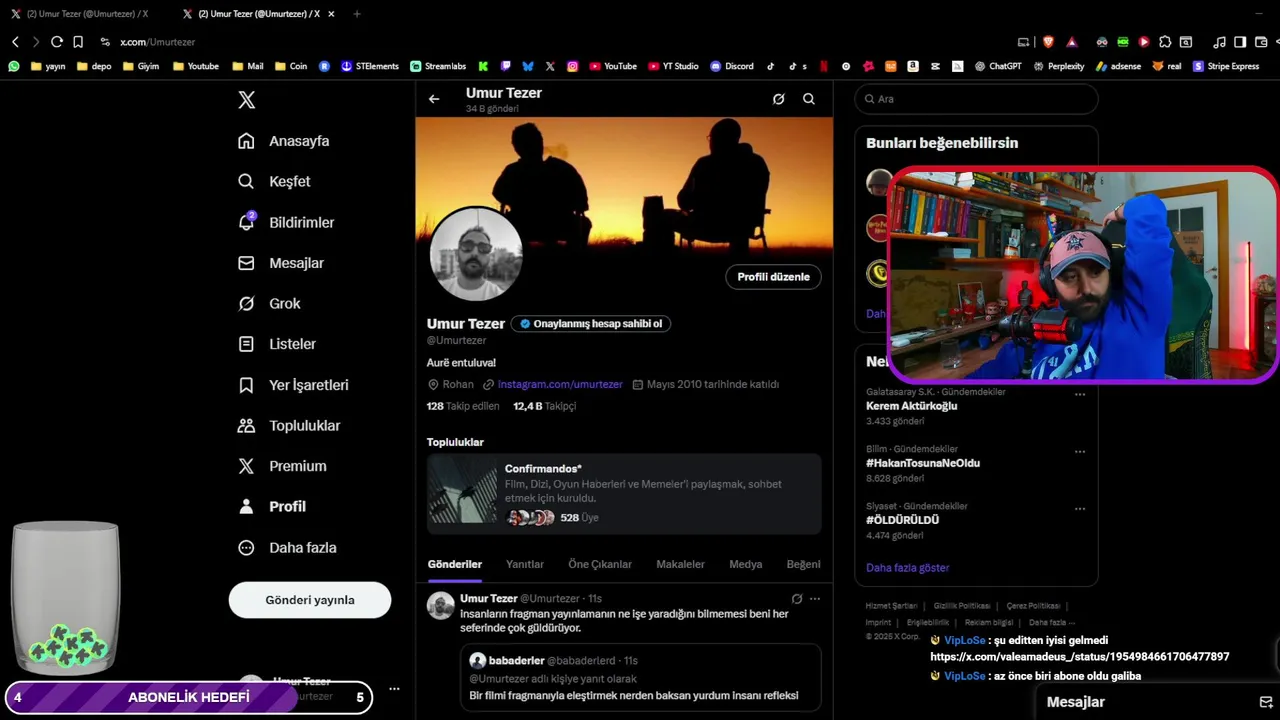The image size is (1280, 720).
Task: Open Instagram bookmark icon
Action: point(573,66)
